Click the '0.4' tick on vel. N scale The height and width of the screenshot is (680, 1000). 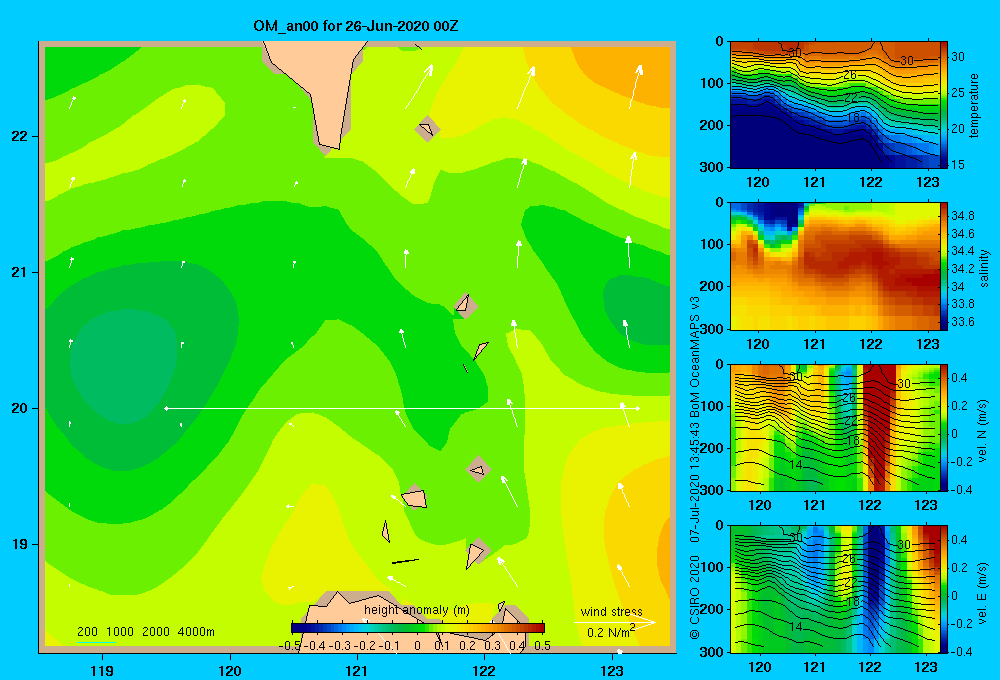pyautogui.click(x=960, y=378)
